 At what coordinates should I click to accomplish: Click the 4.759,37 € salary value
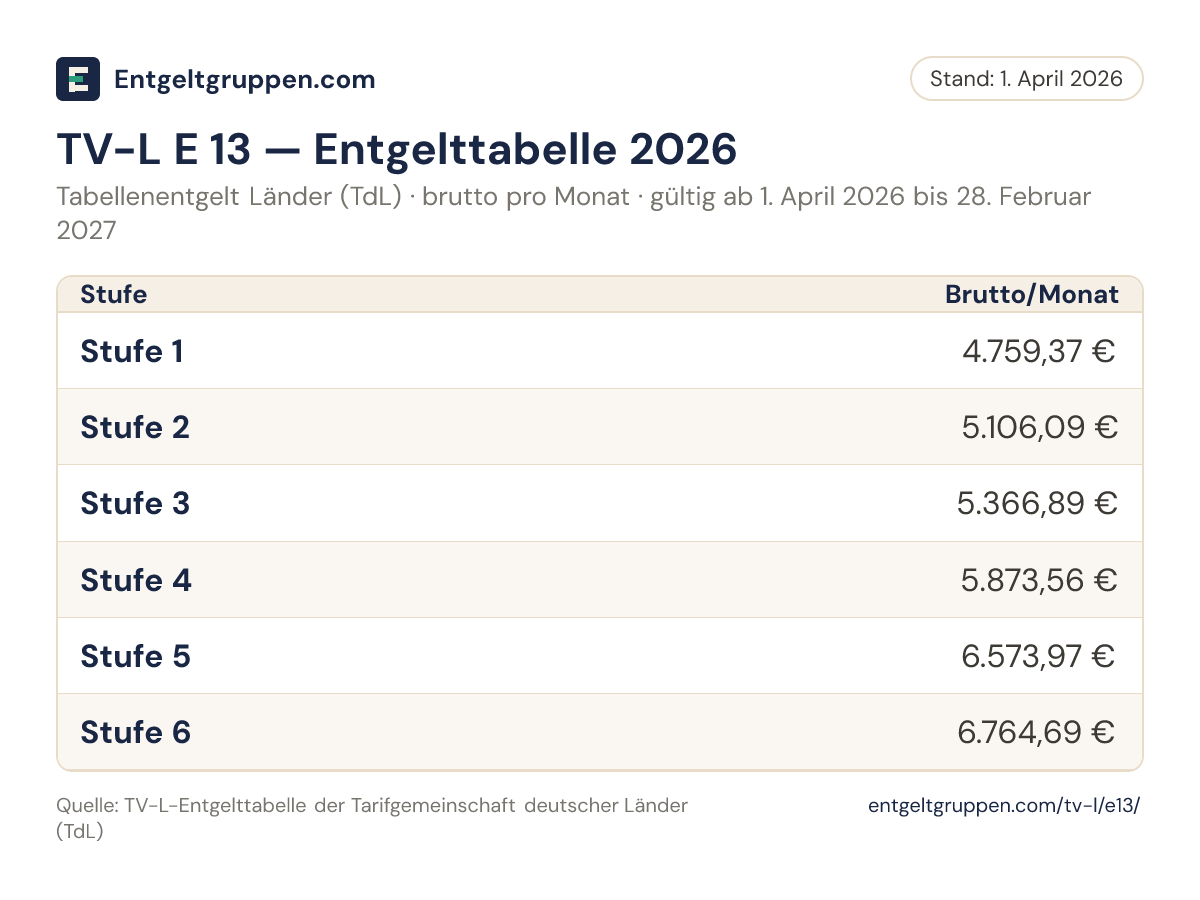coord(1039,351)
